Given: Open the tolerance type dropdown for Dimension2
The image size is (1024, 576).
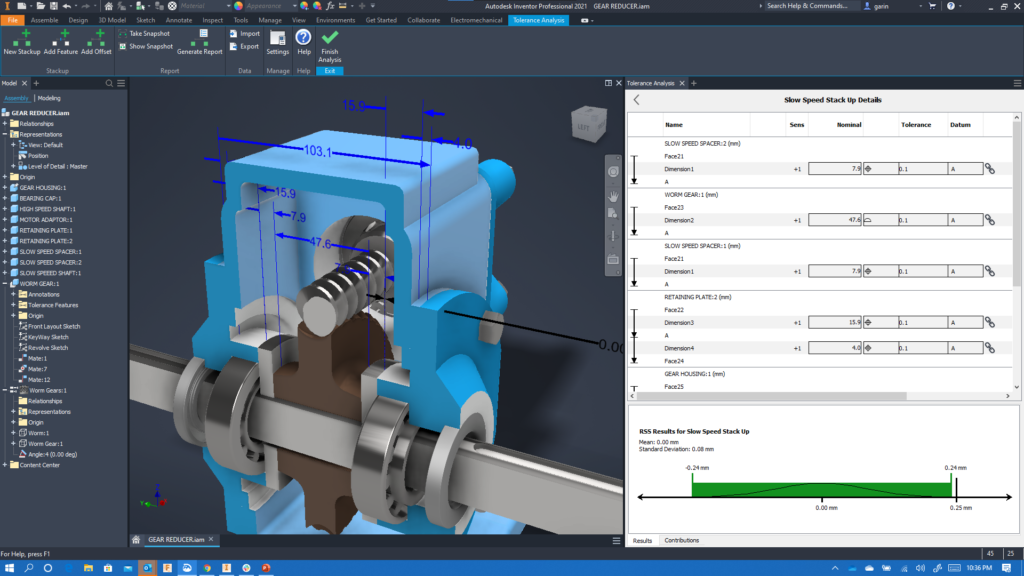Looking at the screenshot, I should pos(867,220).
